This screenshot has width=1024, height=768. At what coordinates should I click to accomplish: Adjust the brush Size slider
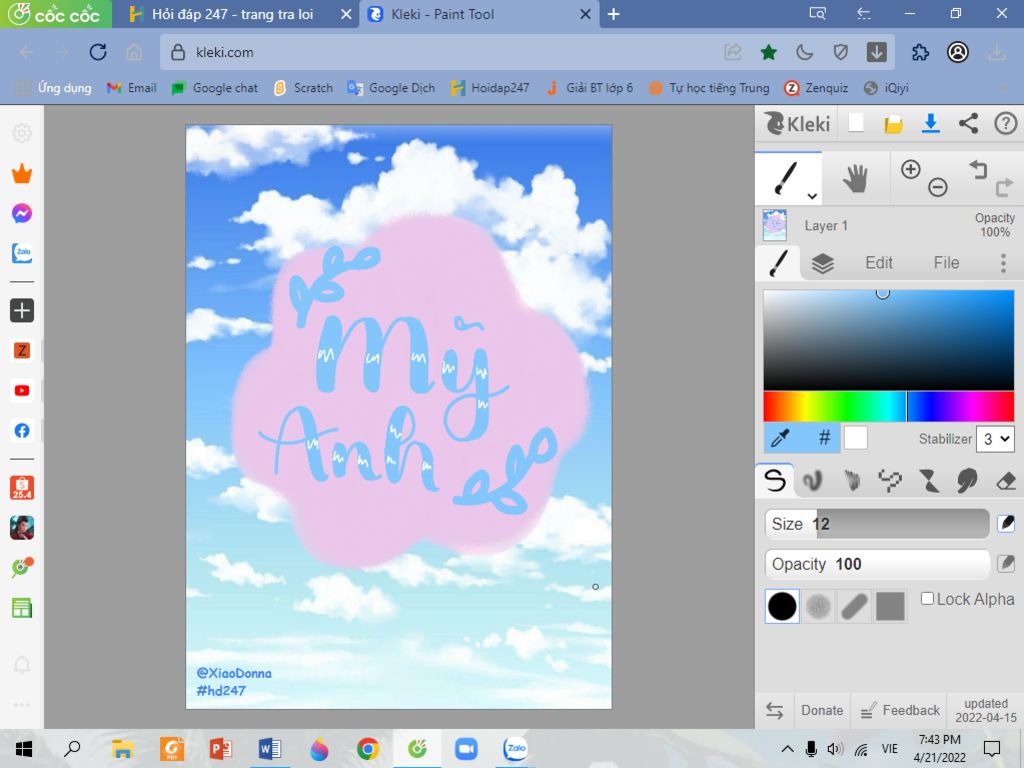(877, 524)
